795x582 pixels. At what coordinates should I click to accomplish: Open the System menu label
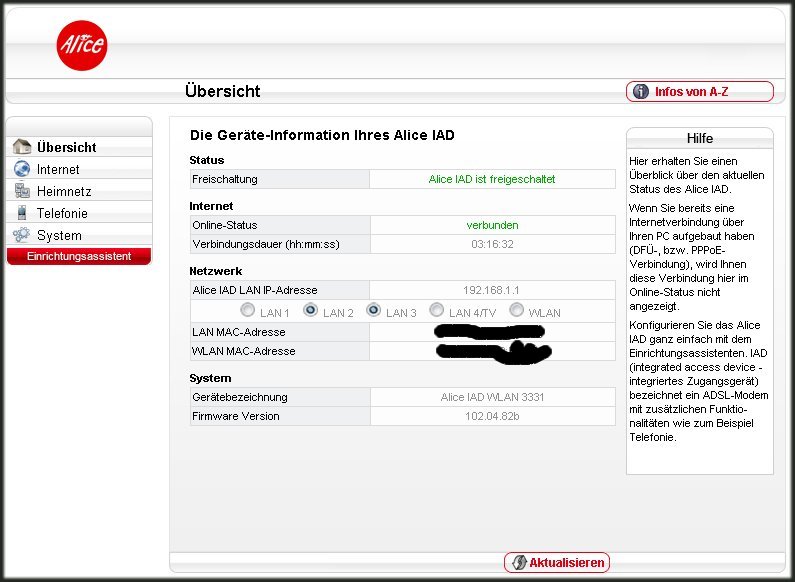click(59, 235)
